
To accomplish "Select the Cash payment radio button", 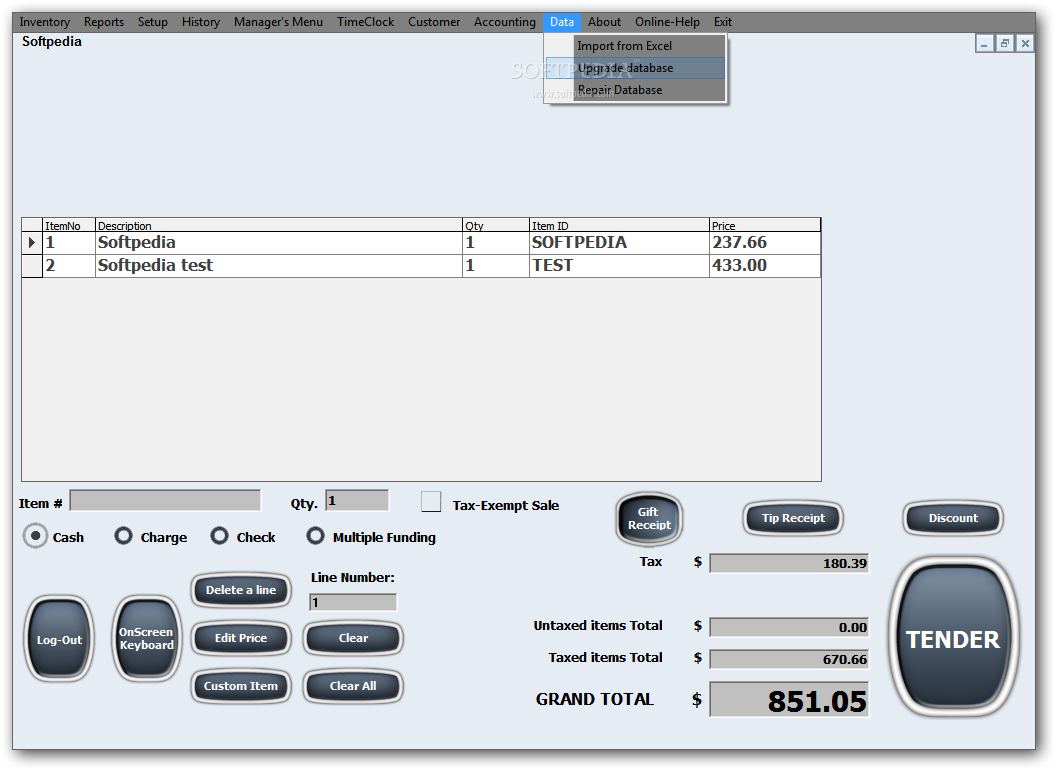I will click(35, 536).
